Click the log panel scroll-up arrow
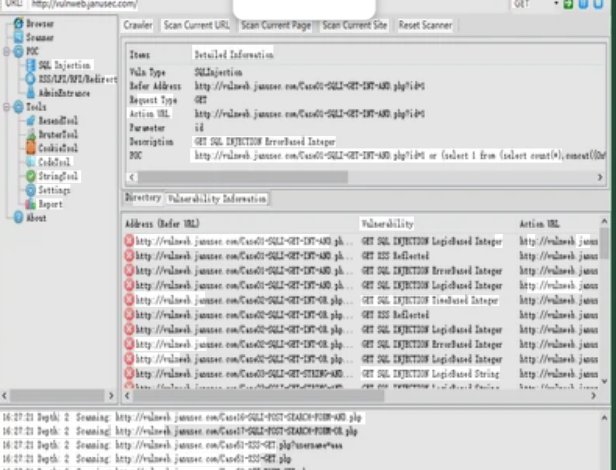Image resolution: width=616 pixels, height=470 pixels. [604, 417]
